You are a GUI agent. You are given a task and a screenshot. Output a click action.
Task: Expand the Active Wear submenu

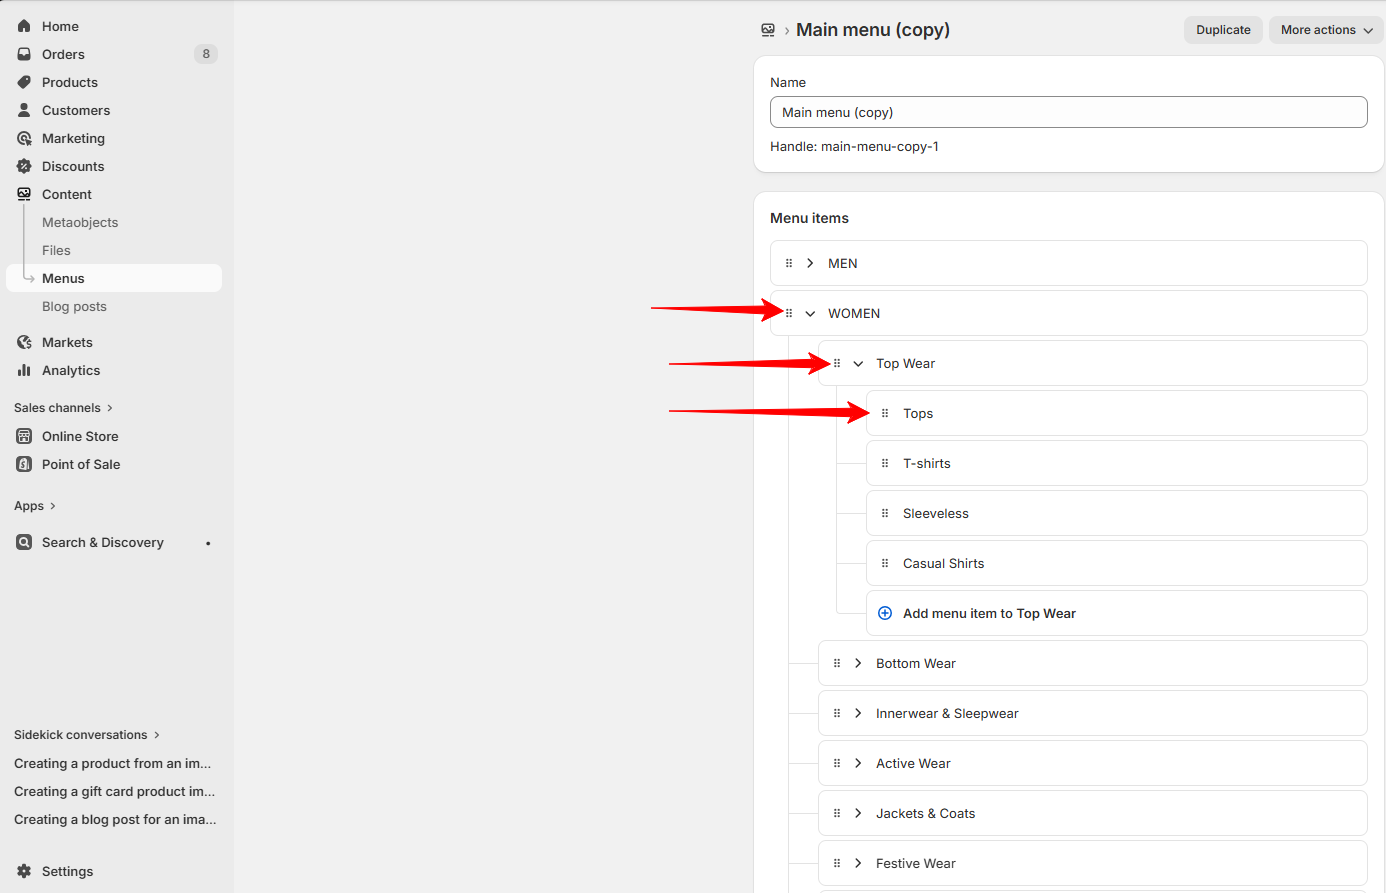click(858, 763)
